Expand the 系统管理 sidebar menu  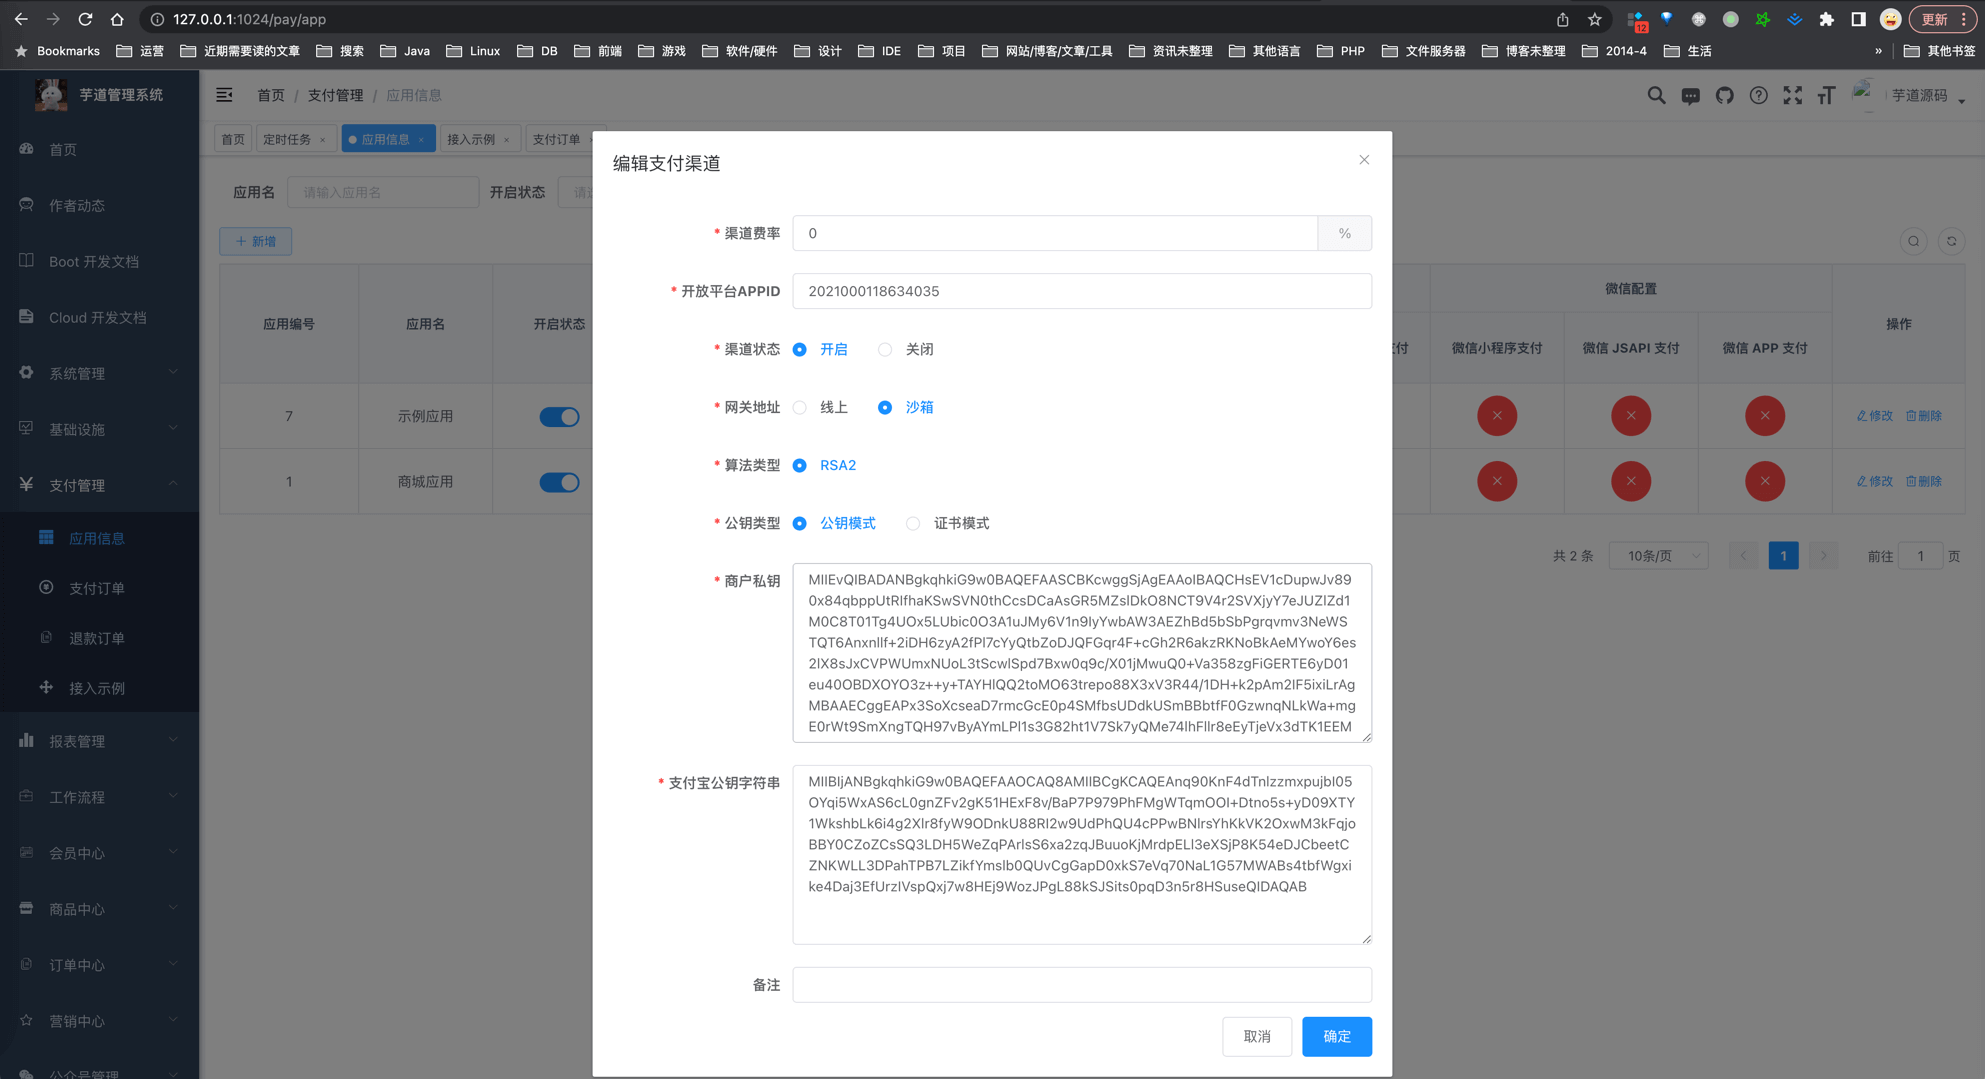tap(98, 373)
